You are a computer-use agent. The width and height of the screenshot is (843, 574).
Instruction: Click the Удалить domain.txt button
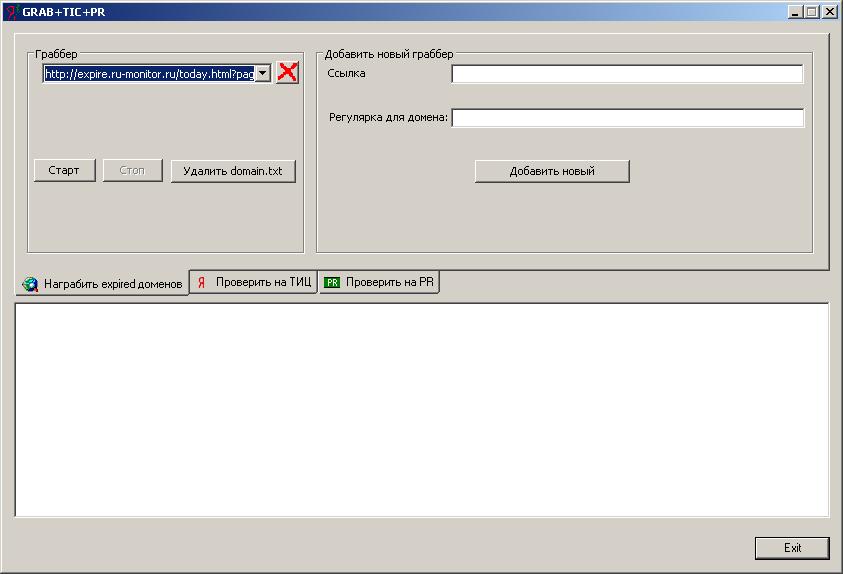pos(233,171)
